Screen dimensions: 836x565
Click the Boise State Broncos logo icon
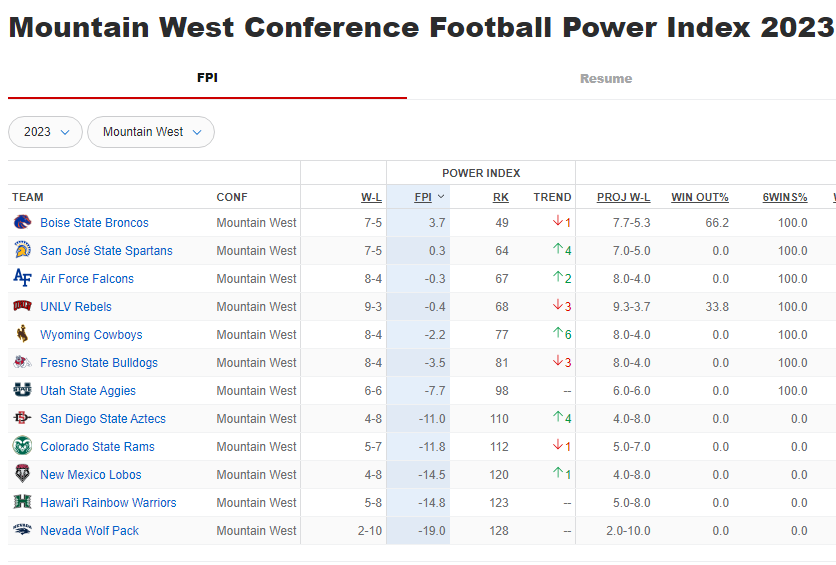(22, 222)
